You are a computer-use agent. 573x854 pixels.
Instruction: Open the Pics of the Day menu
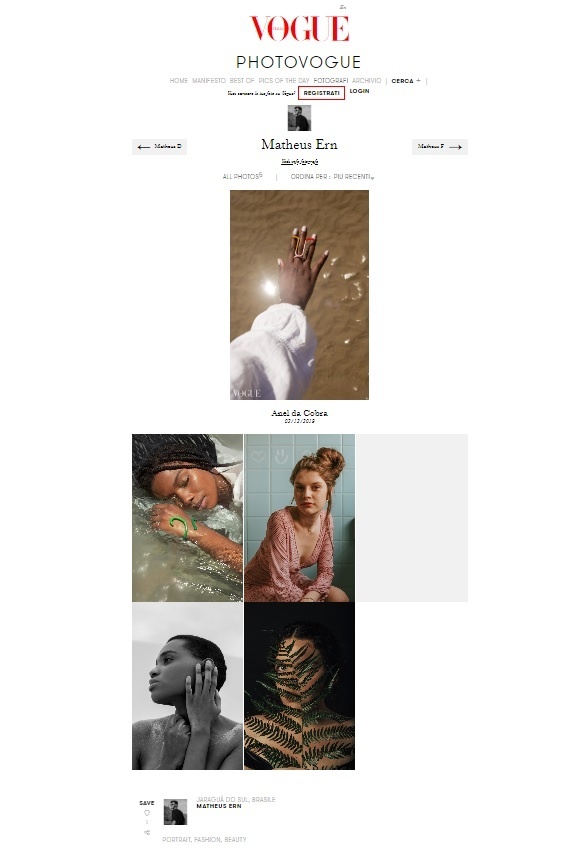[284, 81]
